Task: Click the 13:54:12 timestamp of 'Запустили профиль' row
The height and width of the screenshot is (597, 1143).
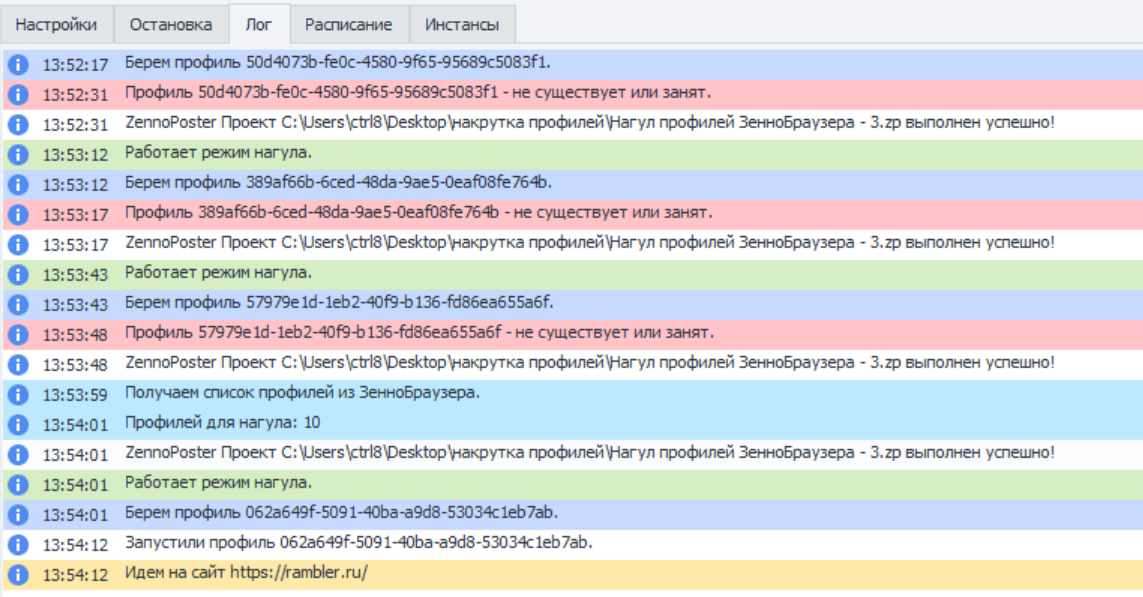Action: coord(75,543)
